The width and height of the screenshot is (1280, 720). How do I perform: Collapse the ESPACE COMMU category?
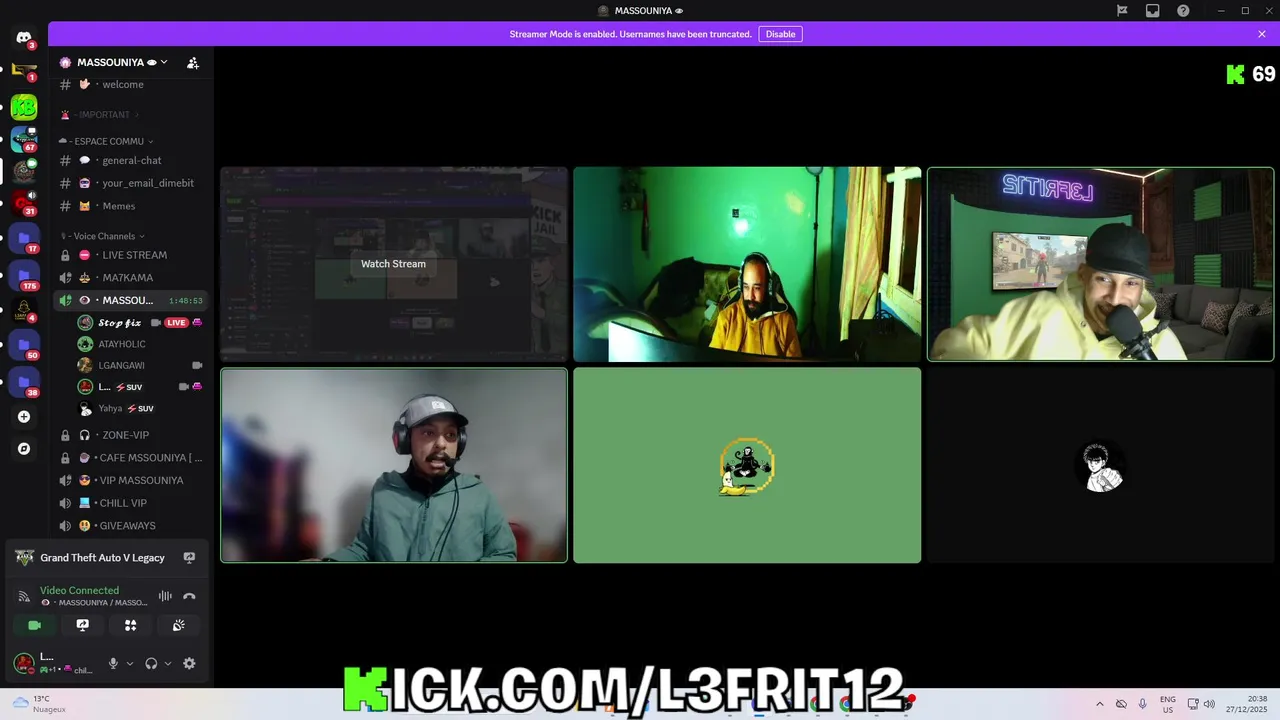tap(107, 141)
